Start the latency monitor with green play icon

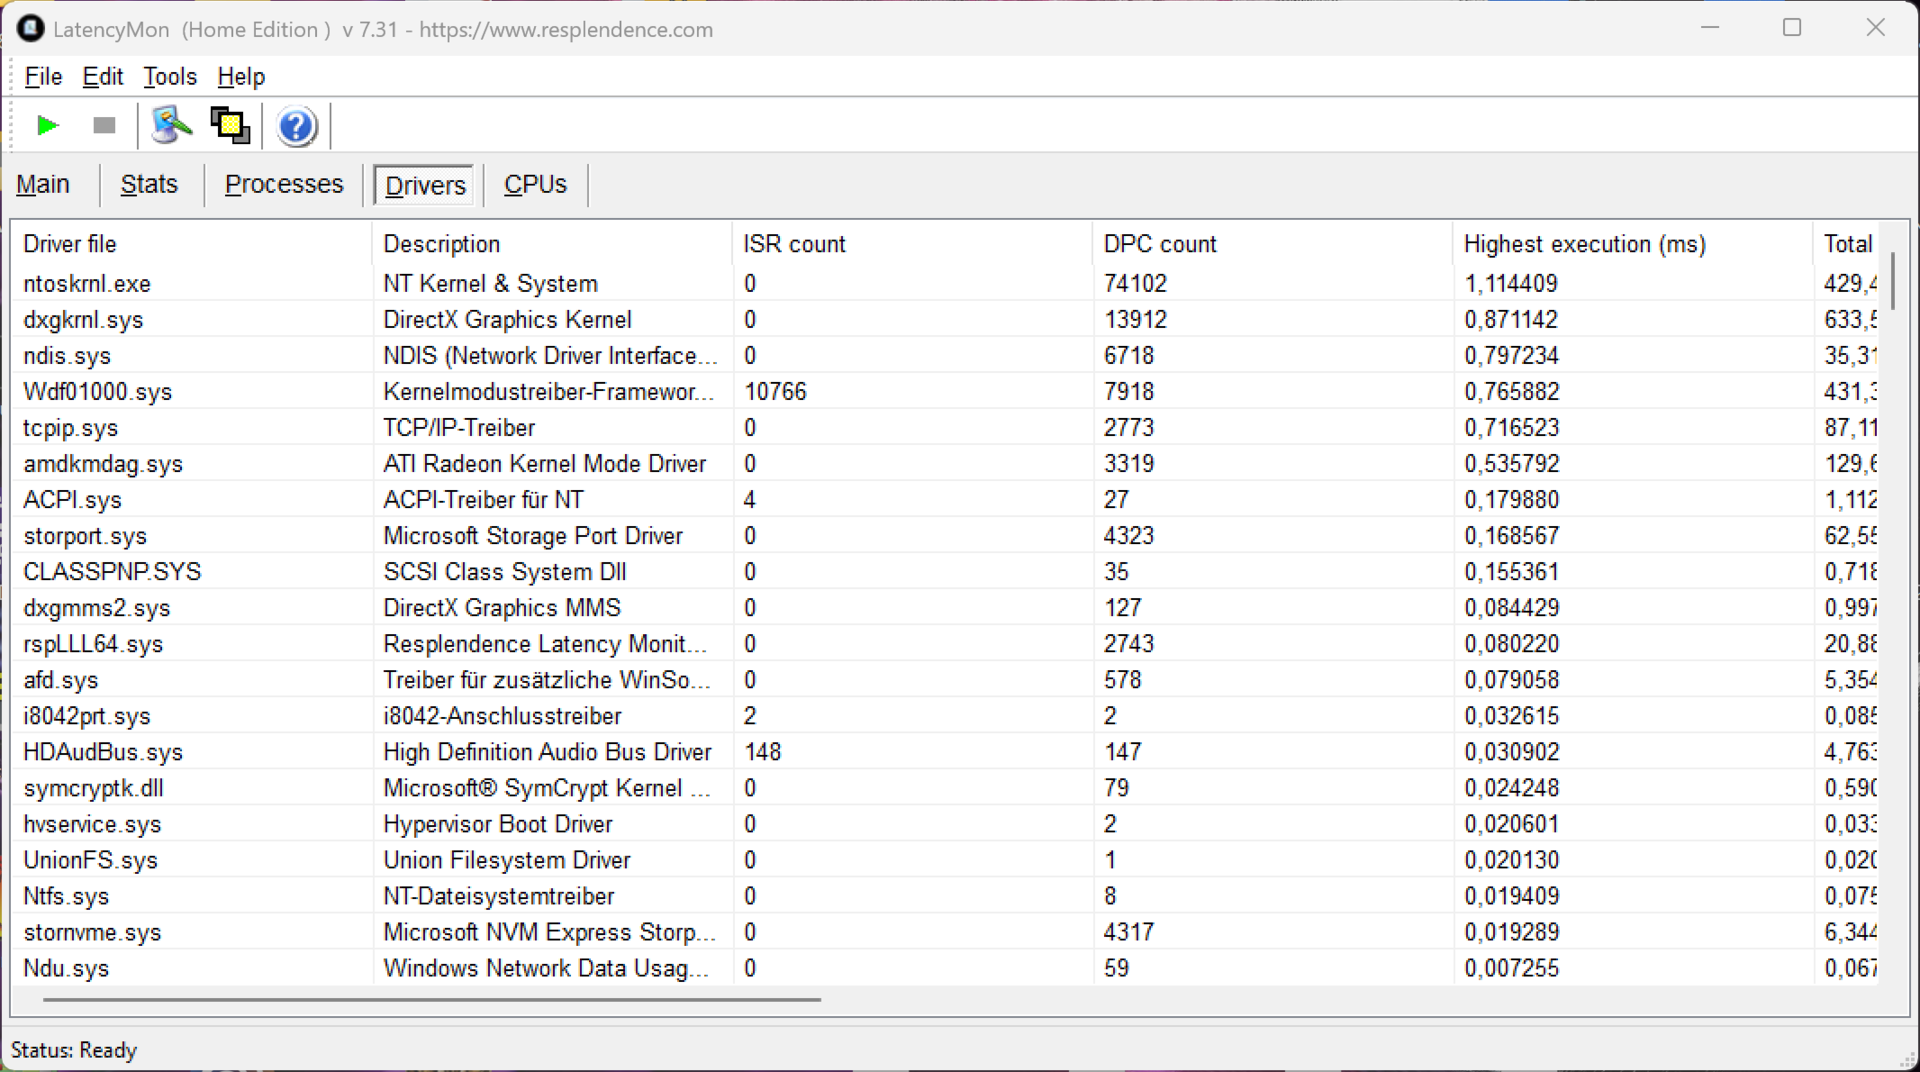click(x=47, y=126)
